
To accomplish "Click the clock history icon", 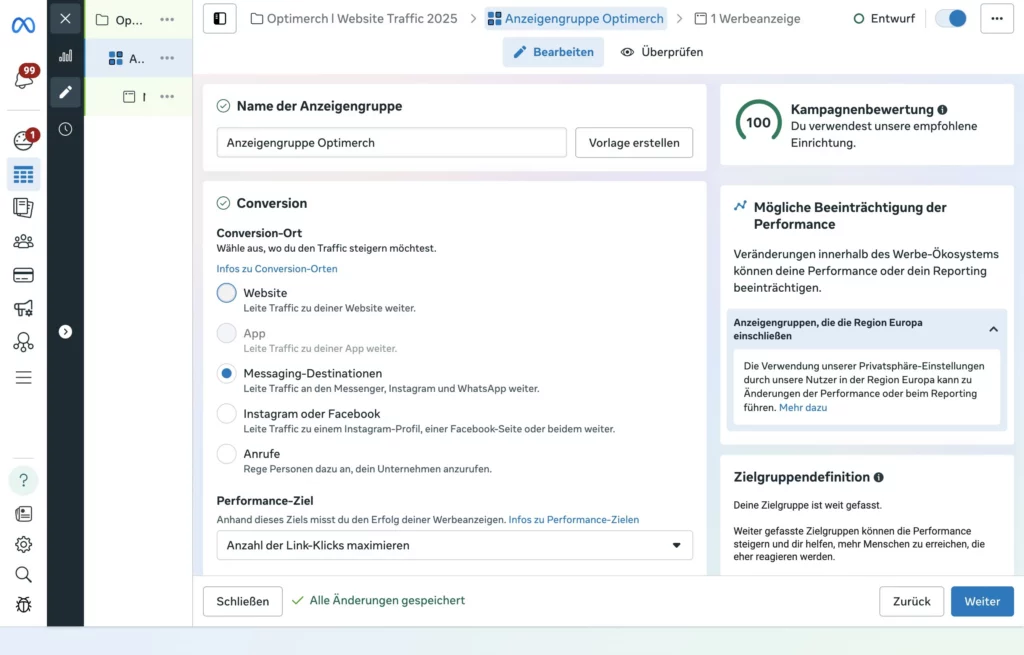I will pyautogui.click(x=65, y=129).
